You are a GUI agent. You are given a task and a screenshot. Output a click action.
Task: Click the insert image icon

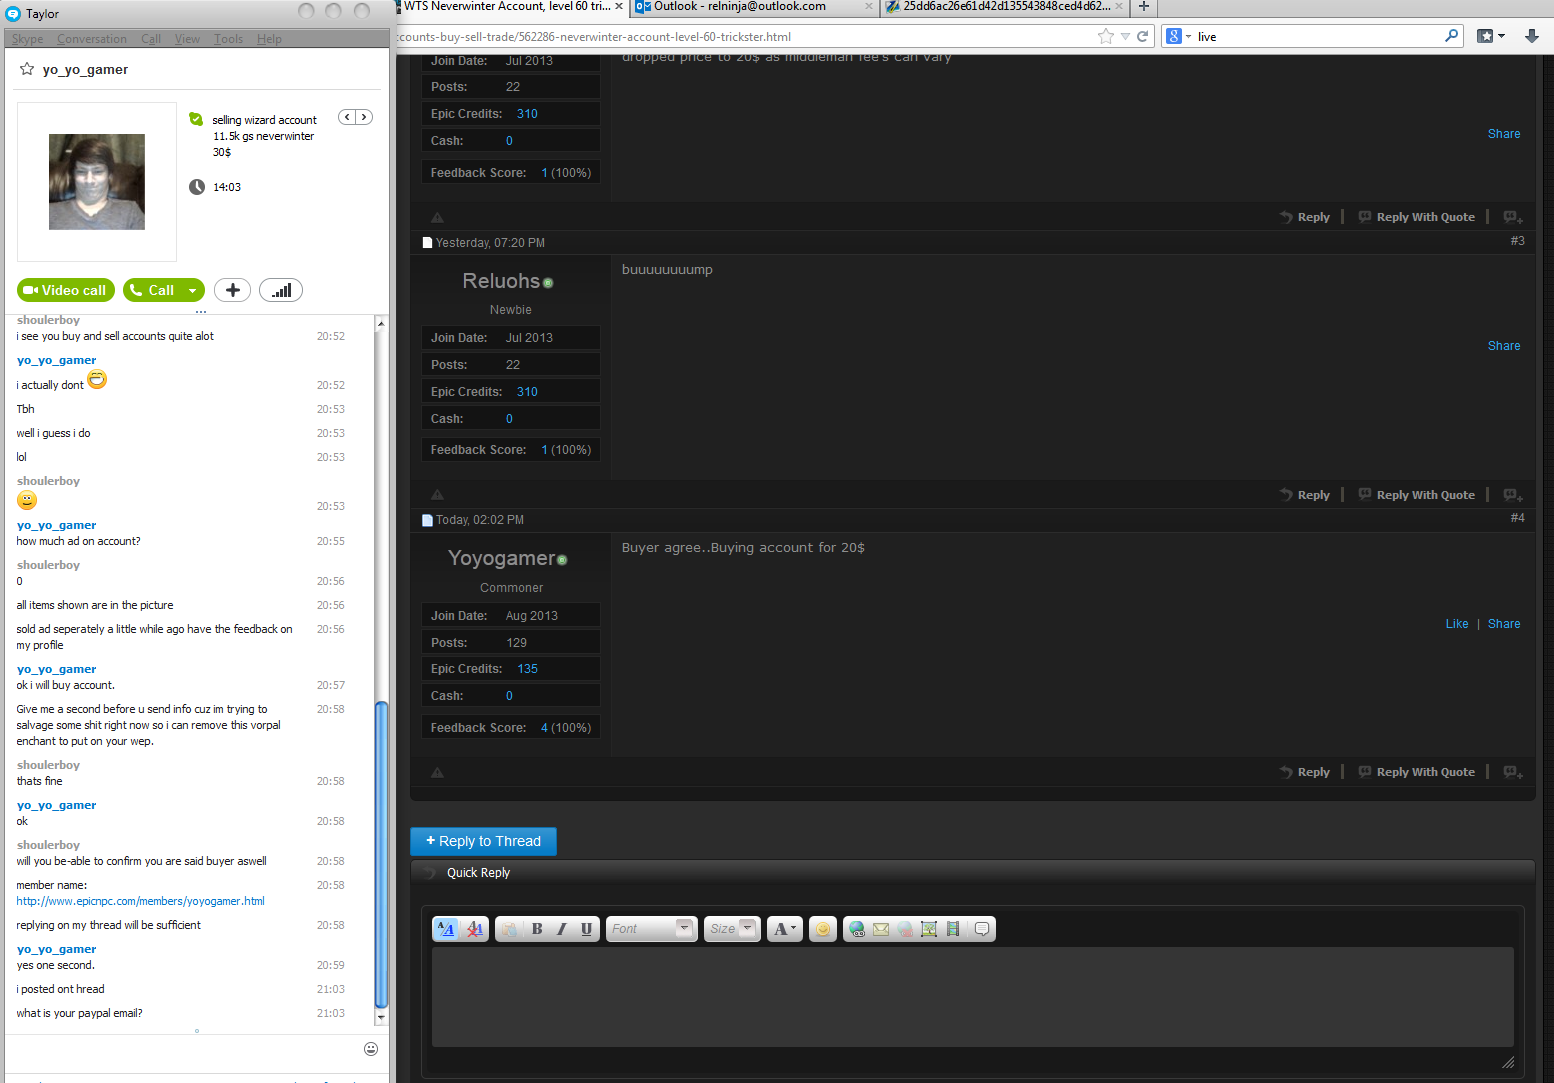tap(929, 929)
